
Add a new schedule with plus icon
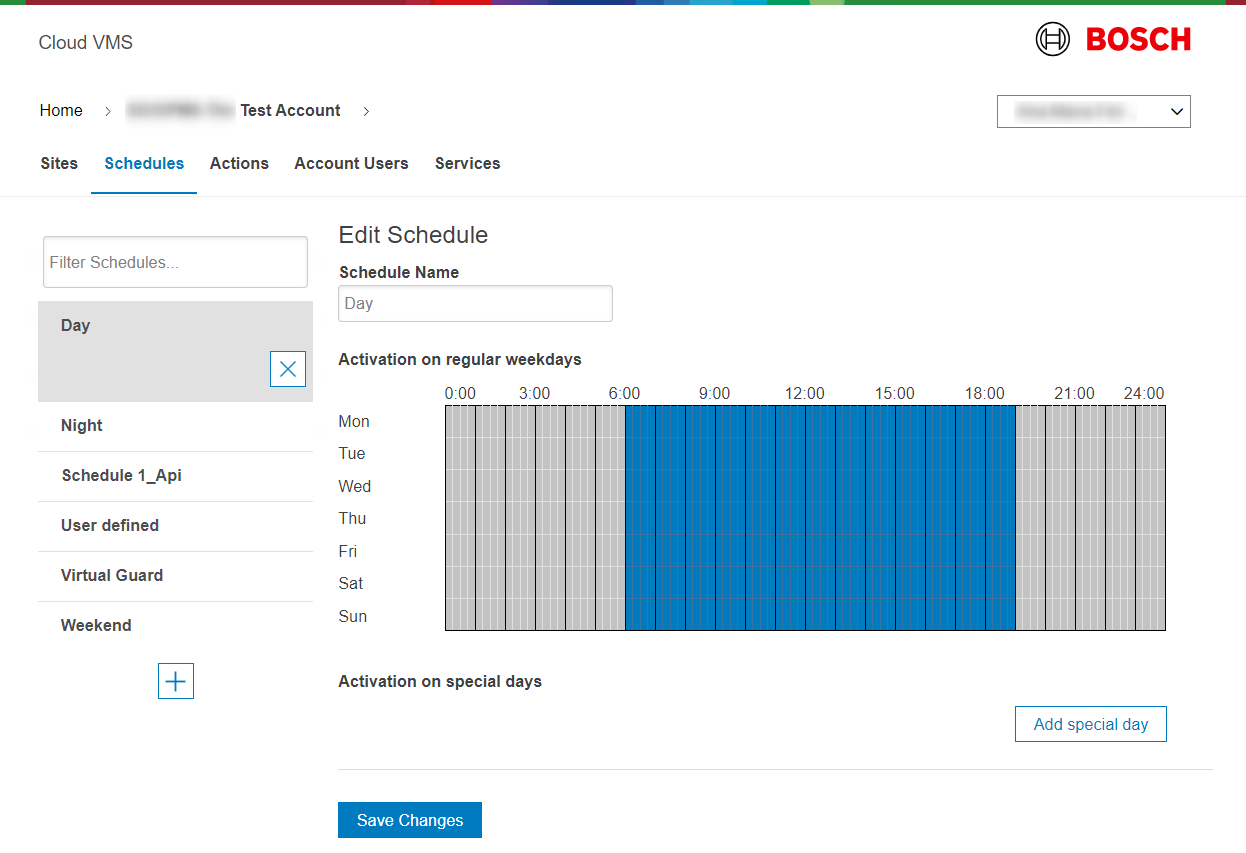pos(176,681)
